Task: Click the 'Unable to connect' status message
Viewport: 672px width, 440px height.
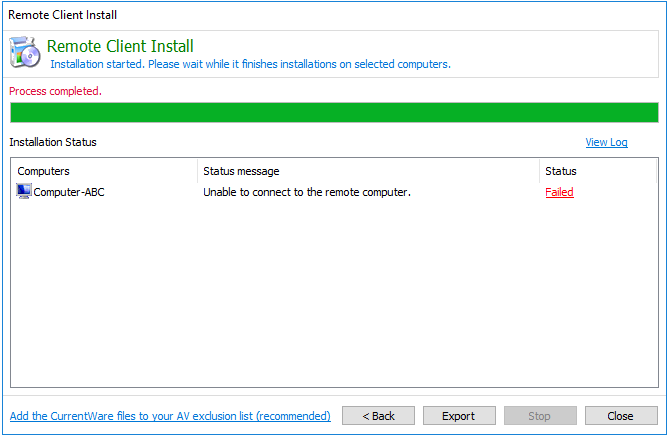Action: (307, 192)
